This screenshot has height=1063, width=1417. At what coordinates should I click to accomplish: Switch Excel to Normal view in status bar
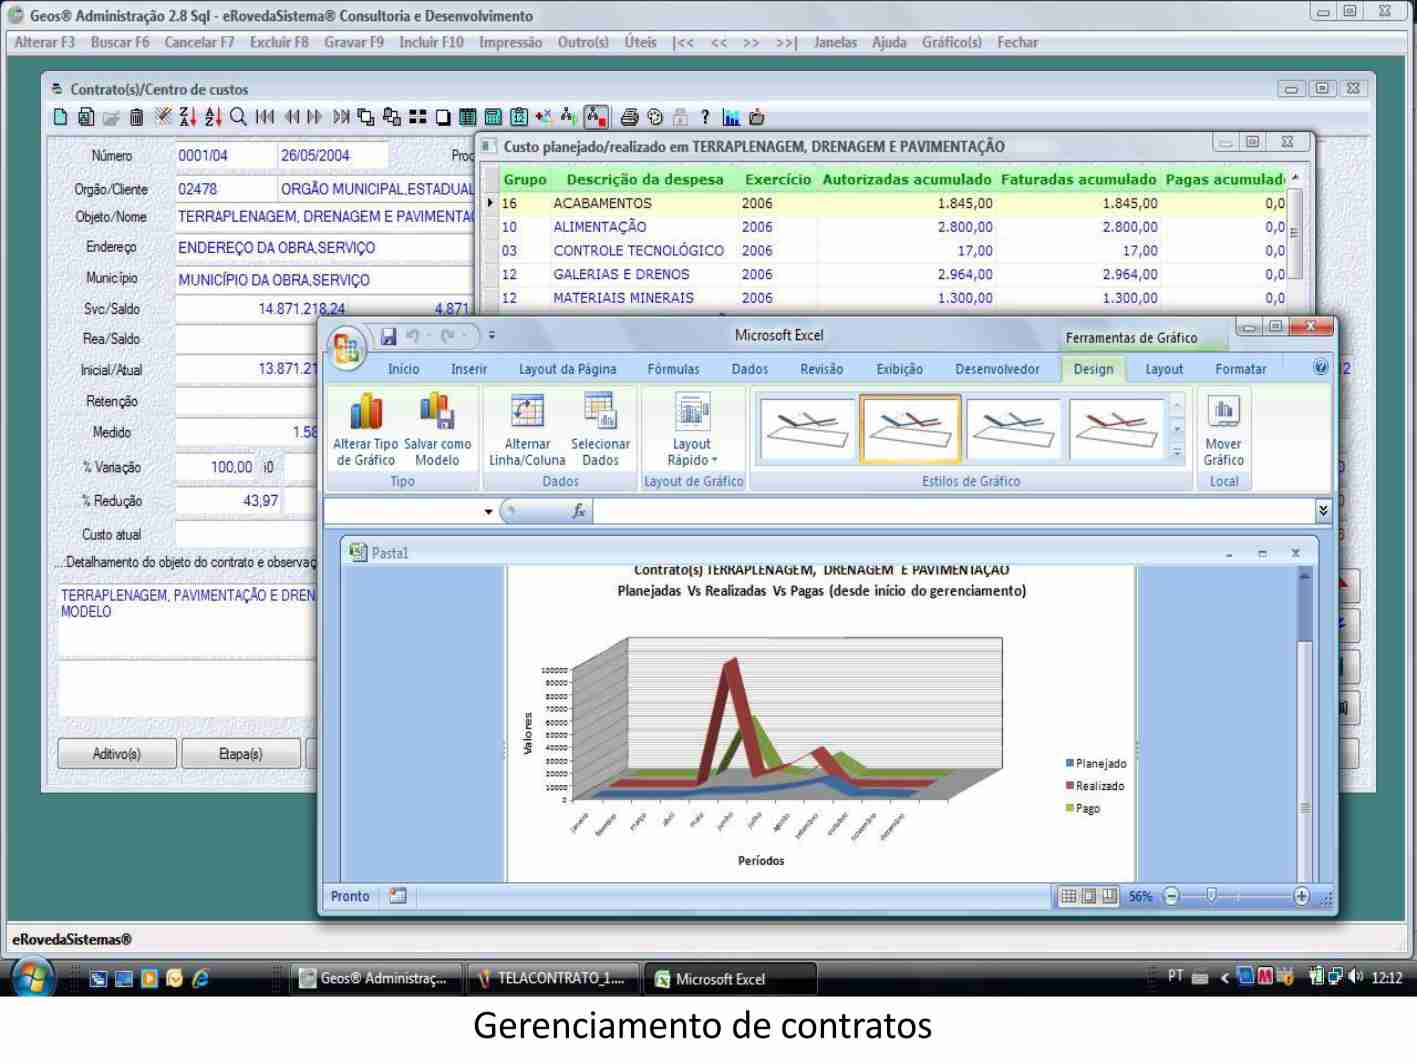1069,896
